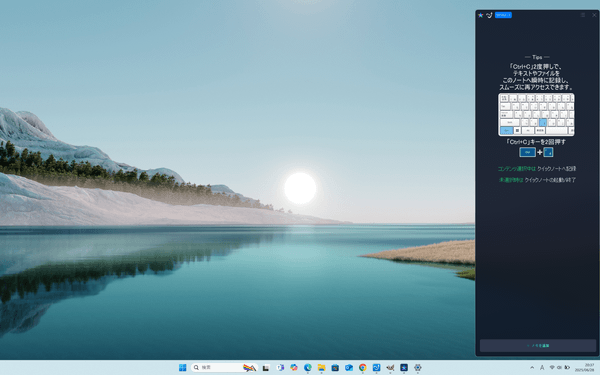The width and height of the screenshot is (600, 375).
Task: Click the colorful star icon in the note panel
Action: click(x=481, y=15)
